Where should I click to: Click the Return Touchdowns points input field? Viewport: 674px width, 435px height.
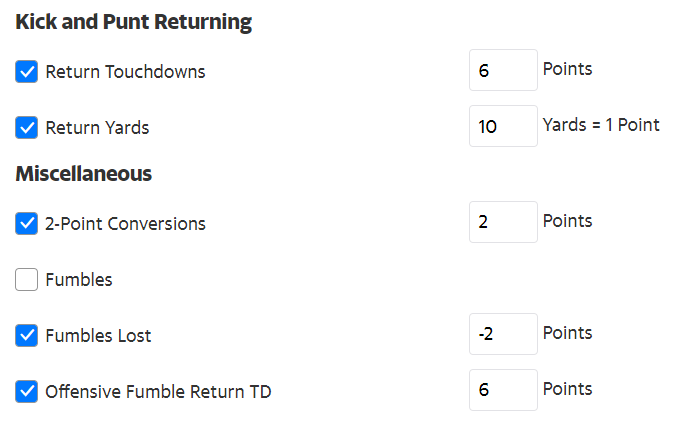pos(503,71)
